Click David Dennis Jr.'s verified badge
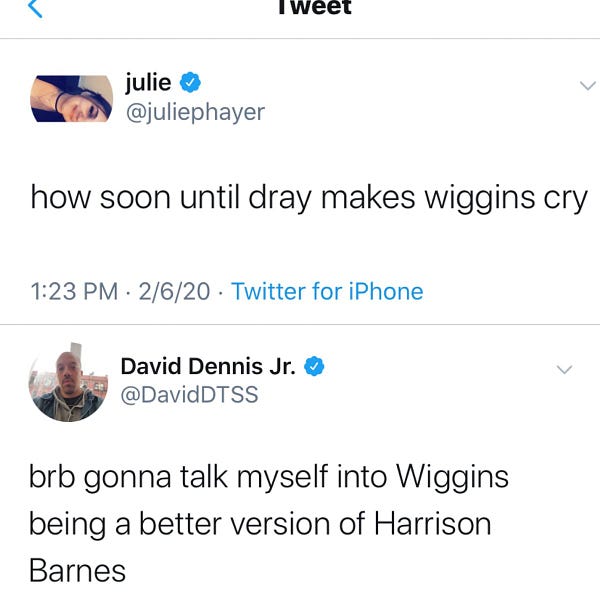Screen dimensions: 600x600 click(x=314, y=366)
